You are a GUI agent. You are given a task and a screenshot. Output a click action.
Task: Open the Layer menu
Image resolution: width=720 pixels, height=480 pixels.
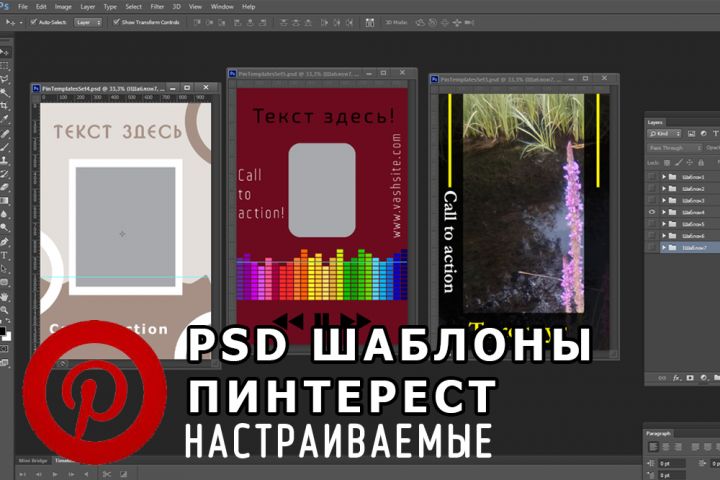tap(87, 7)
